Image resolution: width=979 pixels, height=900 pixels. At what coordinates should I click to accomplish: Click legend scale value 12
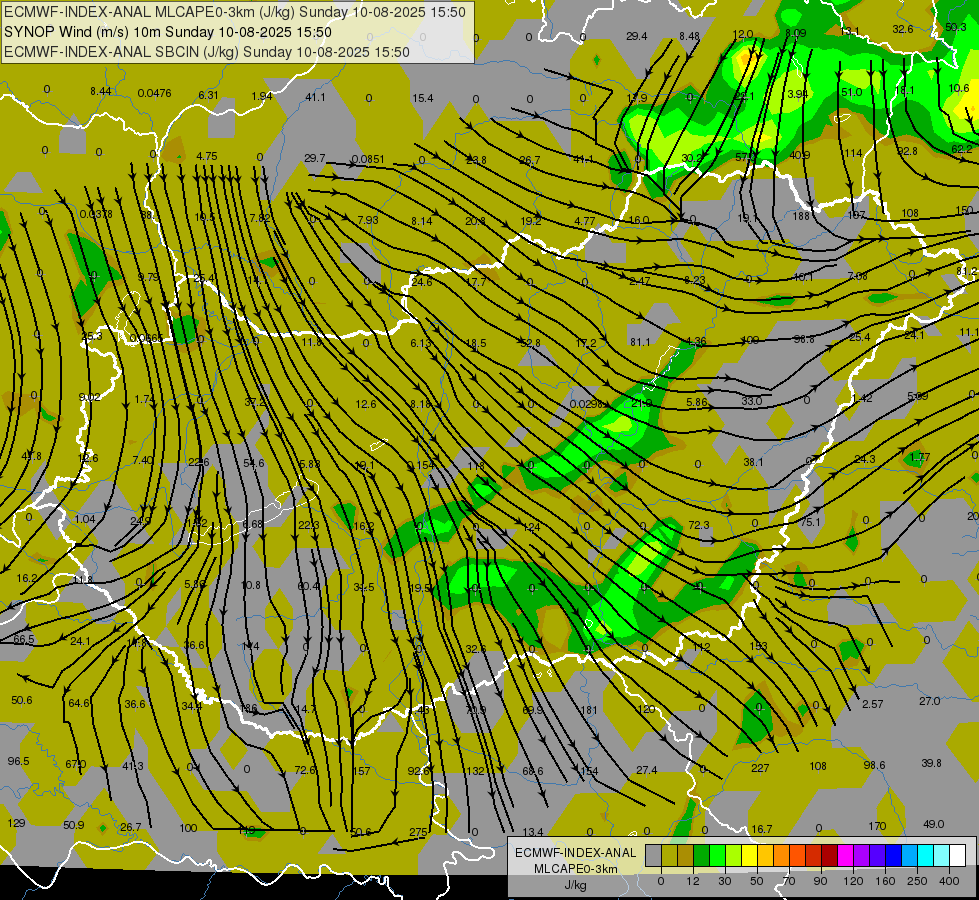pos(692,881)
